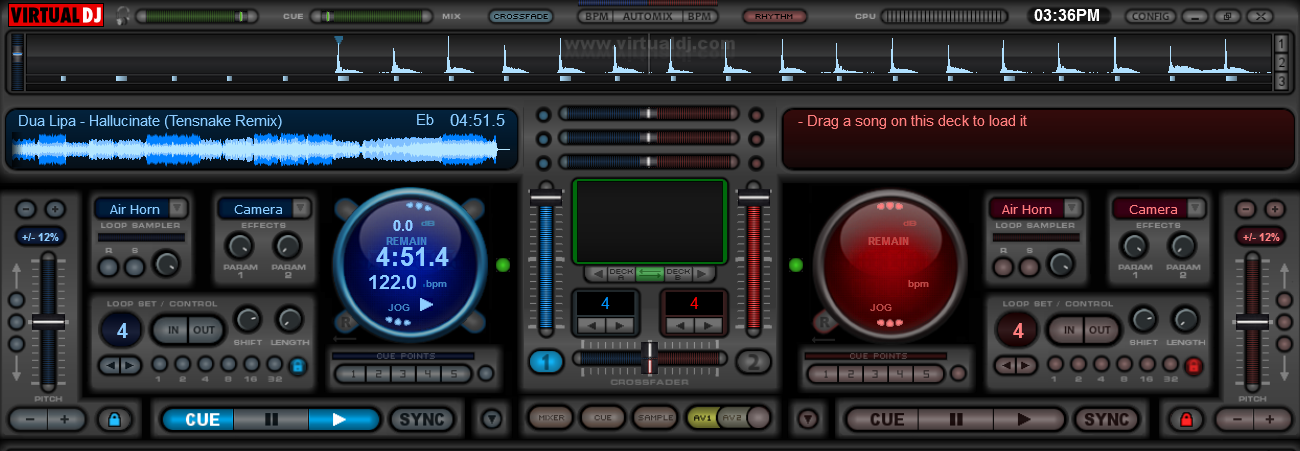1300x451 pixels.
Task: Click the left pitch range minus round button
Action: point(27,209)
